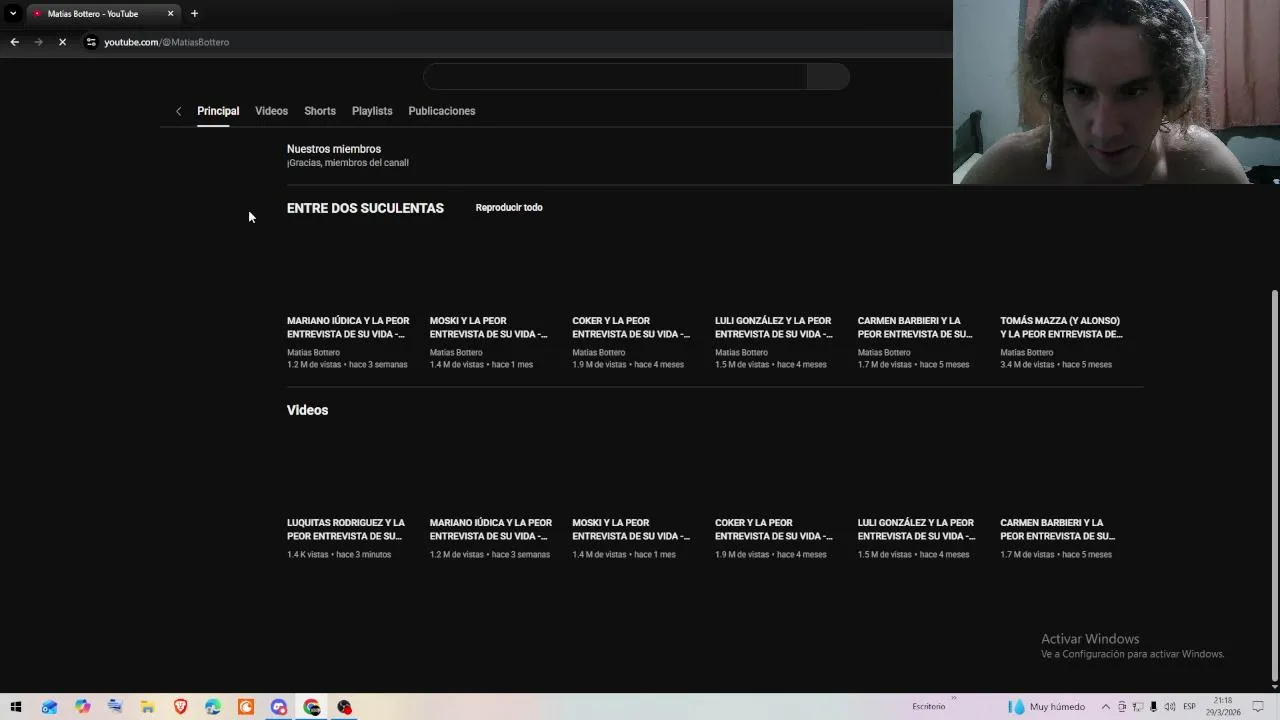This screenshot has height=720, width=1280.
Task: Open Luquitas Rodriguez video title
Action: pyautogui.click(x=346, y=529)
